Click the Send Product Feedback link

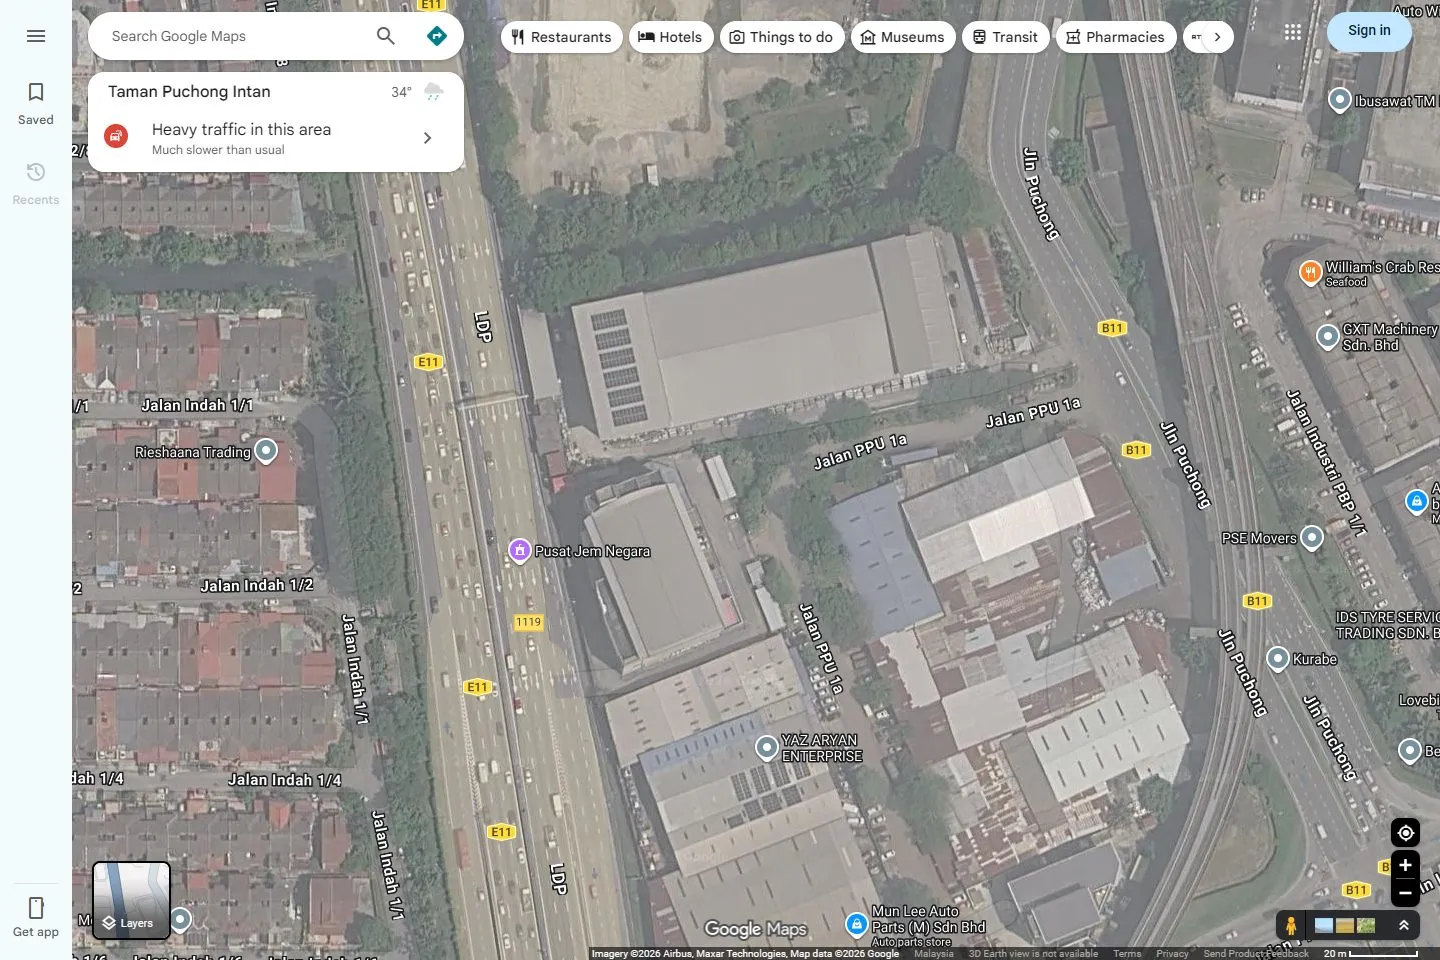pos(1255,954)
